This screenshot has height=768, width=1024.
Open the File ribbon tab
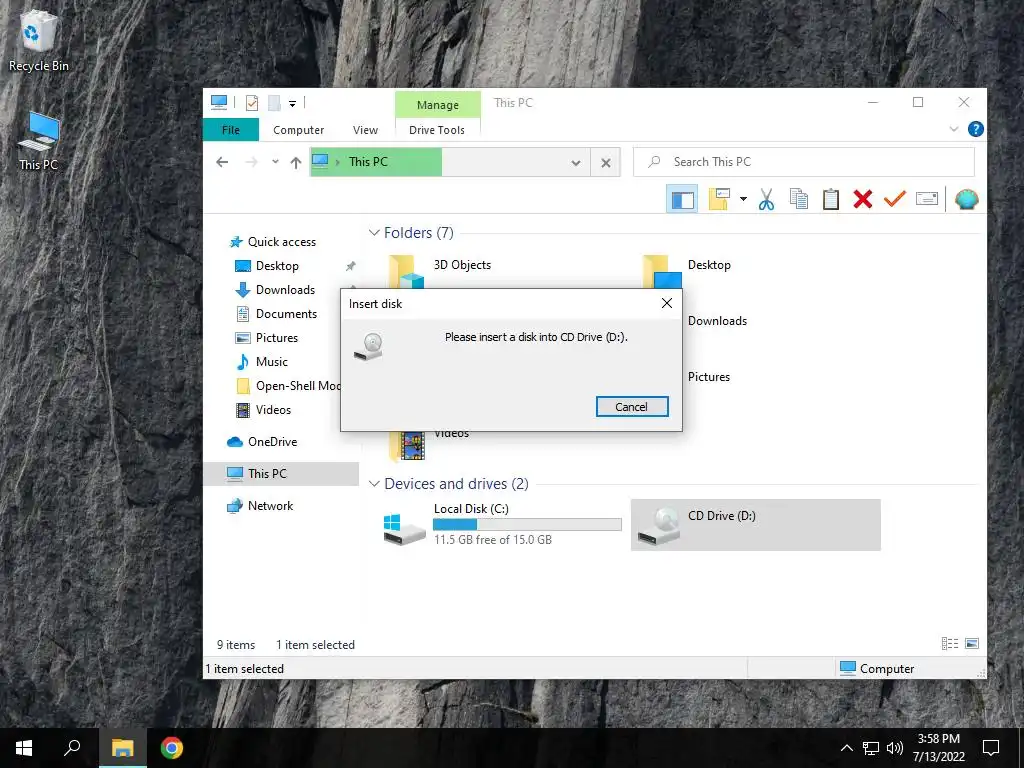(231, 130)
